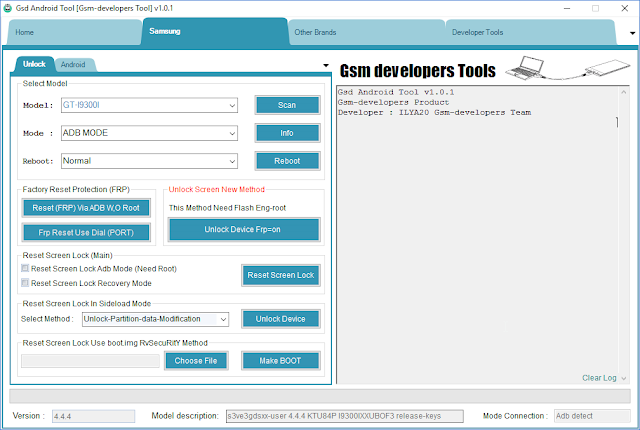Close the Gsd Android Tool window
Viewport: 640px width, 430px height.
(x=624, y=8)
